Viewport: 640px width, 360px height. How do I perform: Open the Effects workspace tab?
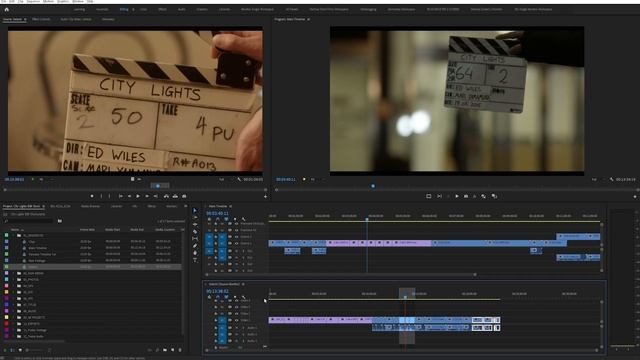[162, 9]
